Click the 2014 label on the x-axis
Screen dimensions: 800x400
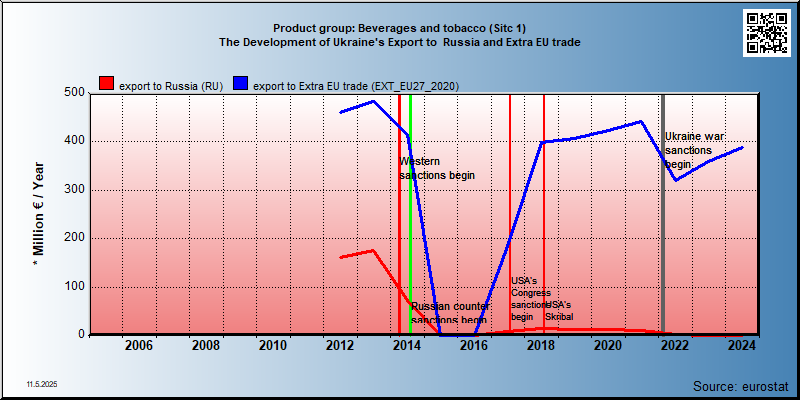(x=407, y=346)
